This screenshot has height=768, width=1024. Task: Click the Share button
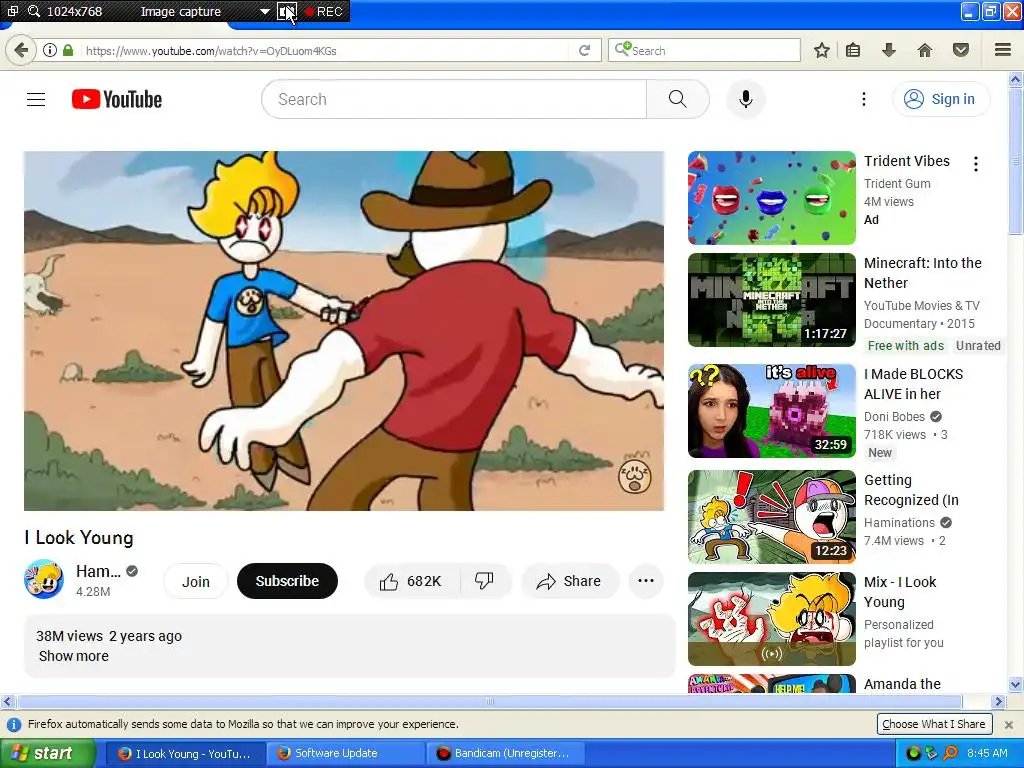tap(569, 581)
